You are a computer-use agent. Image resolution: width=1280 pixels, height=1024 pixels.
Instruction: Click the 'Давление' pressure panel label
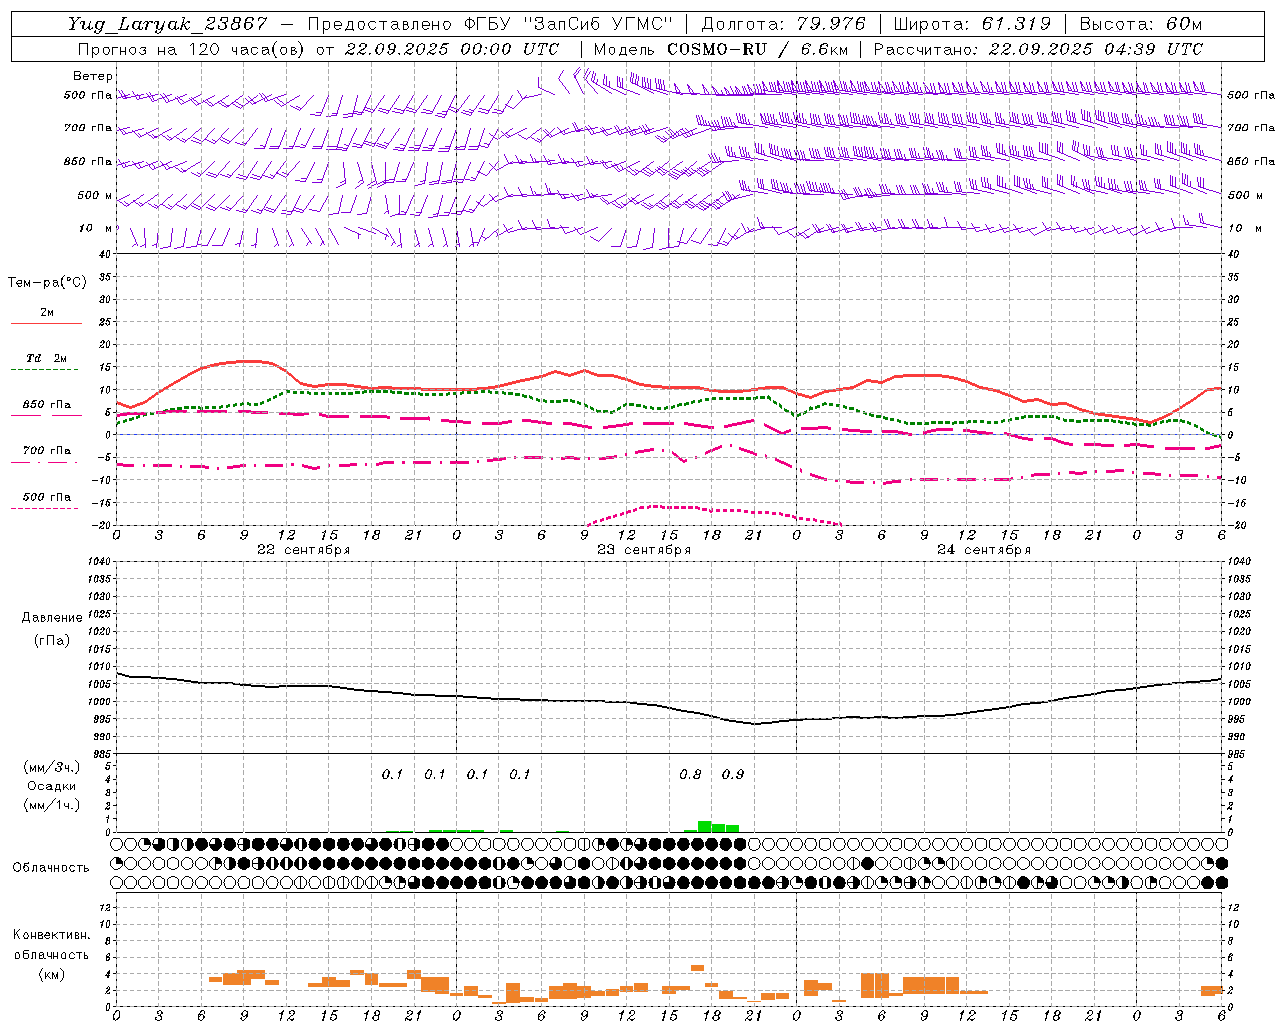[53, 618]
